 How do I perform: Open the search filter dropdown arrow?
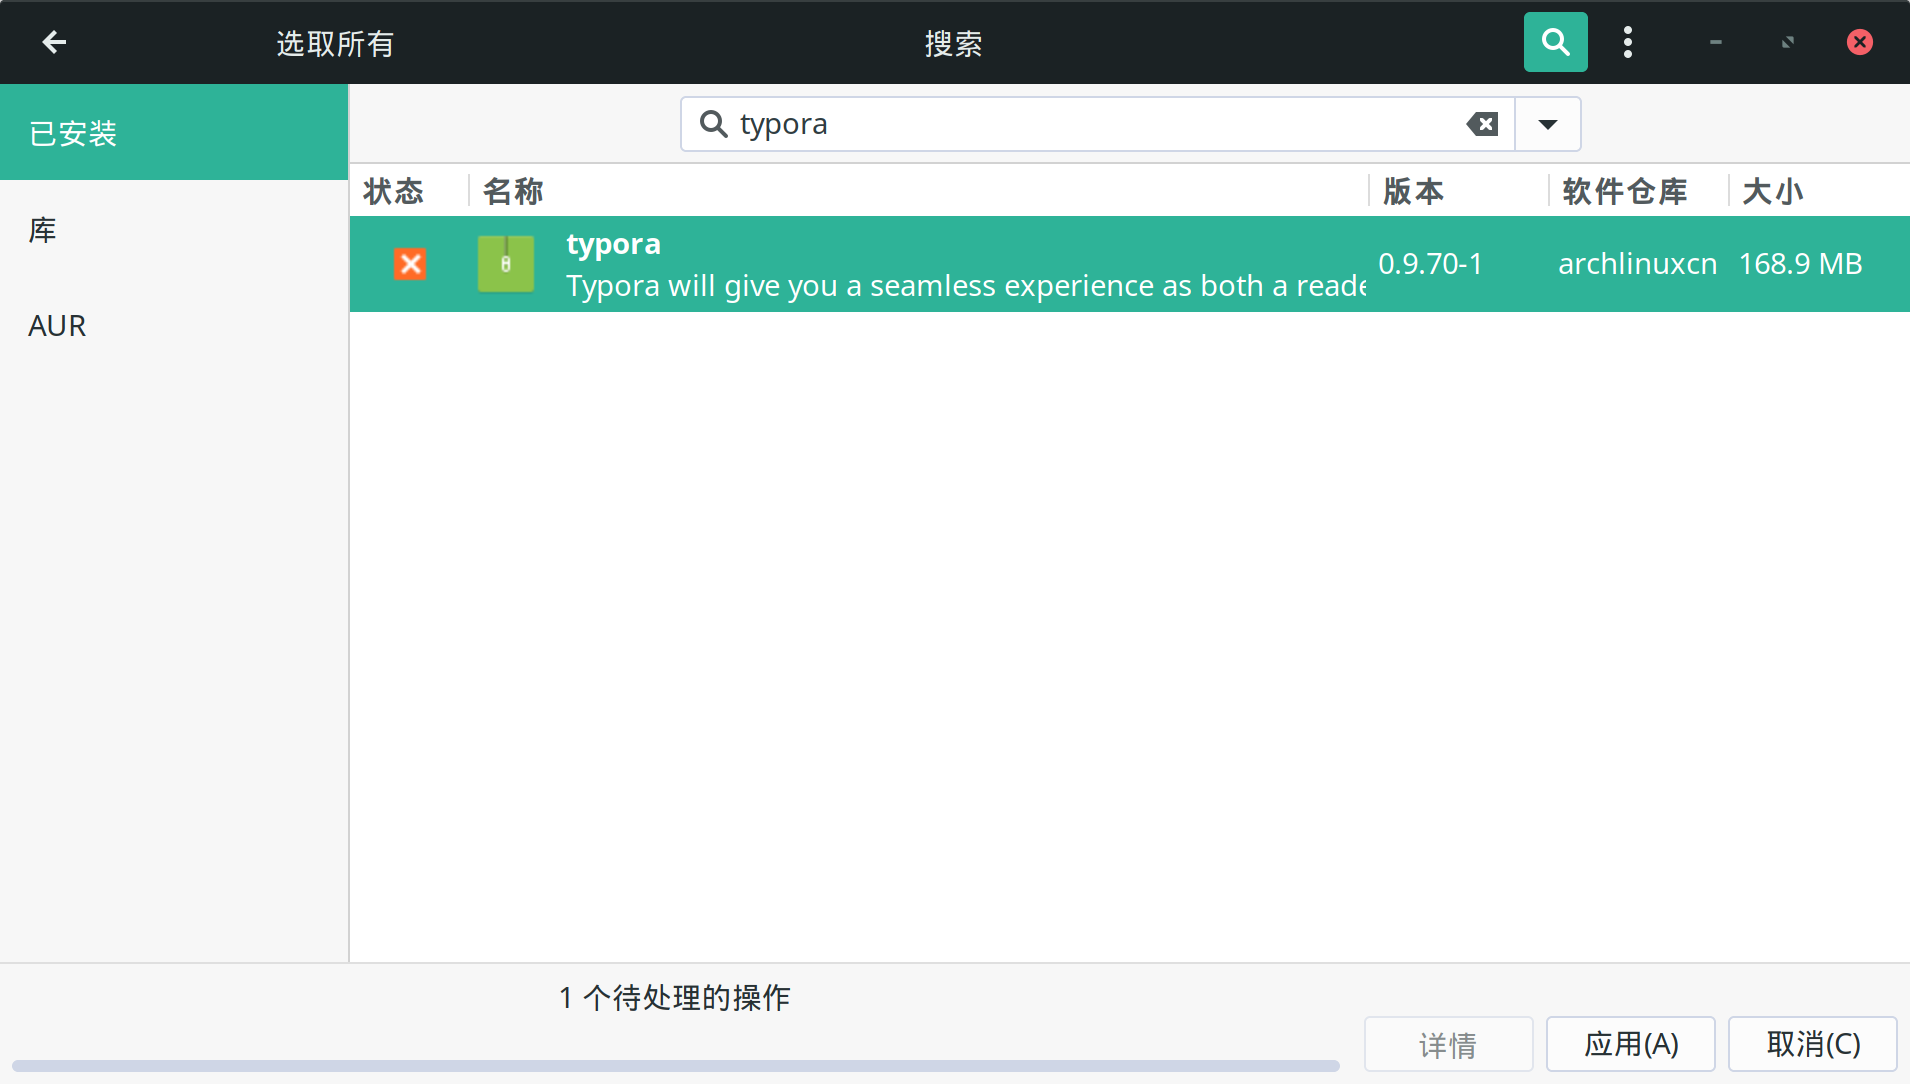click(x=1546, y=124)
